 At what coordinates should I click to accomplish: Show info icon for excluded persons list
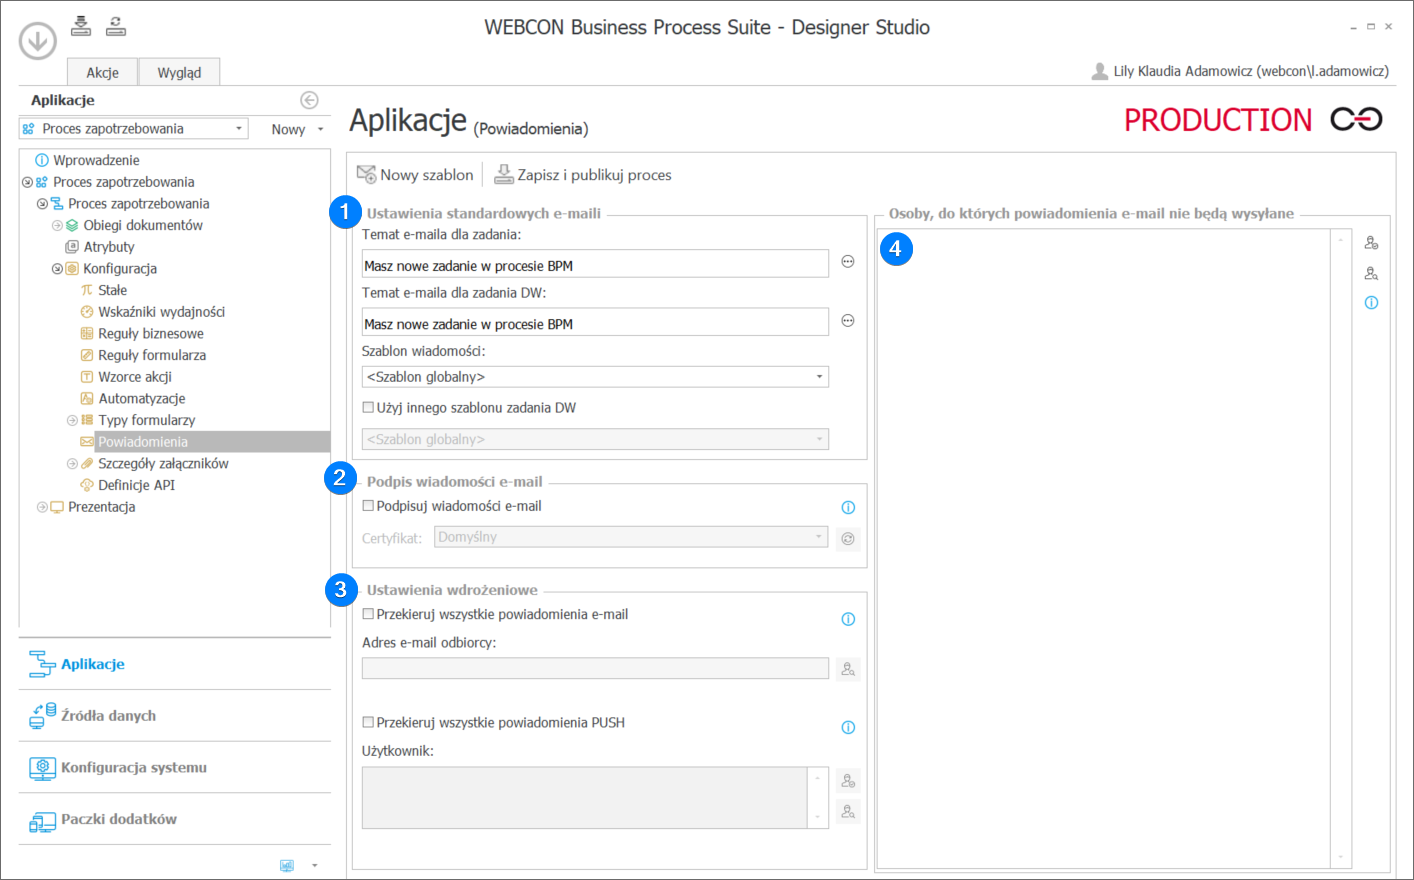coord(1371,303)
